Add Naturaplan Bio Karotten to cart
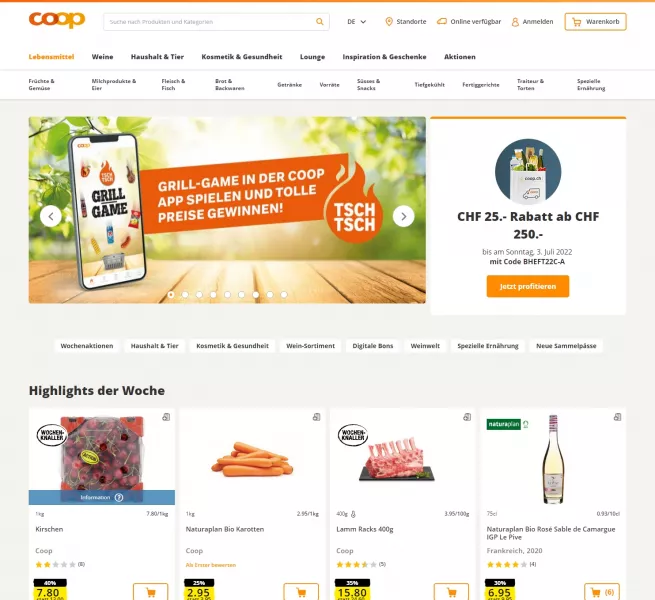The width and height of the screenshot is (655, 600). pos(301,592)
